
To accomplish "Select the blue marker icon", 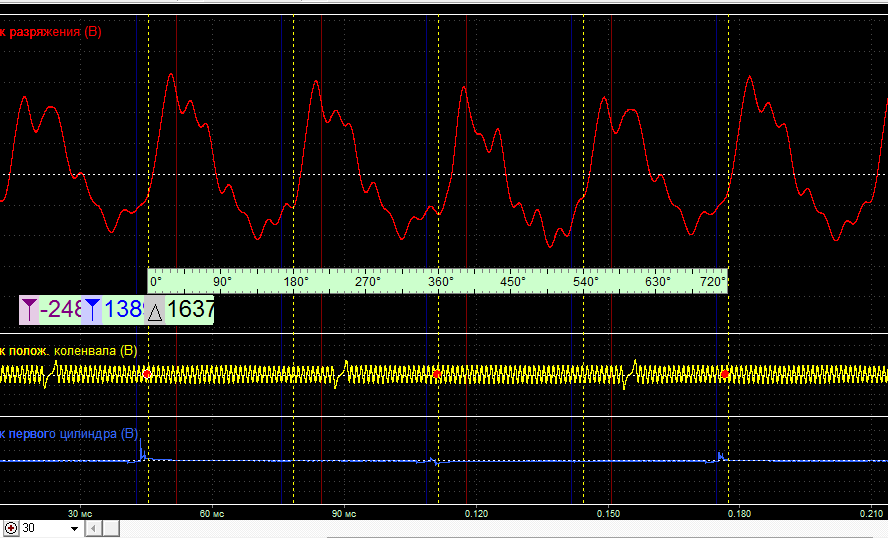I will [x=92, y=310].
